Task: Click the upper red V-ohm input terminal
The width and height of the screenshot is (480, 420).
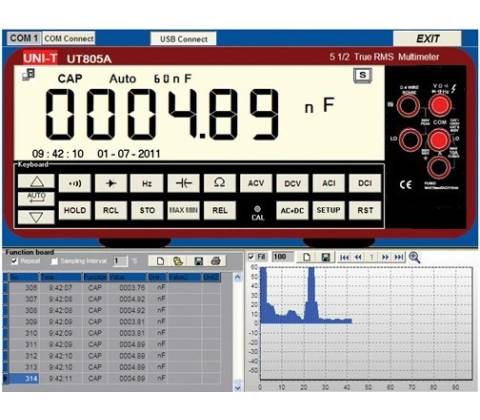Action: tap(440, 105)
